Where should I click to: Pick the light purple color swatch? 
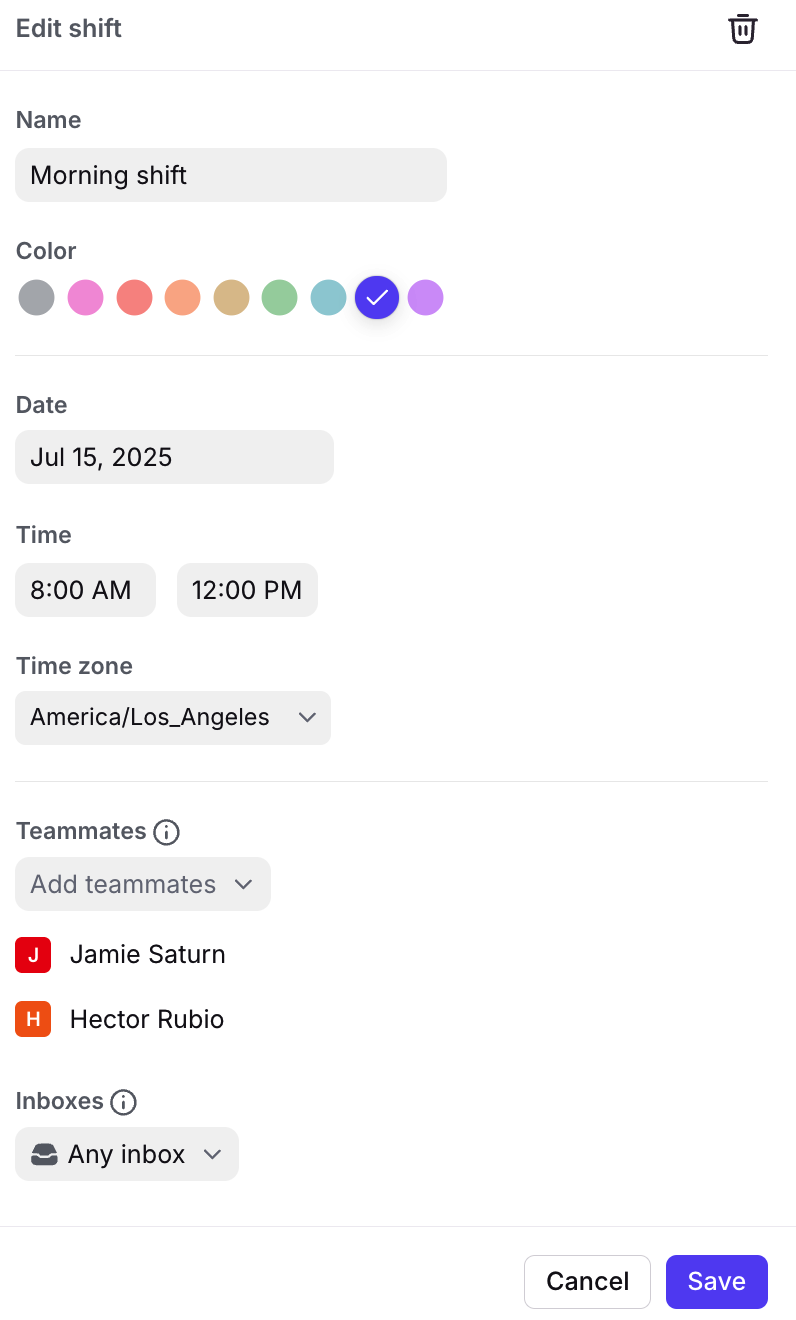(425, 298)
